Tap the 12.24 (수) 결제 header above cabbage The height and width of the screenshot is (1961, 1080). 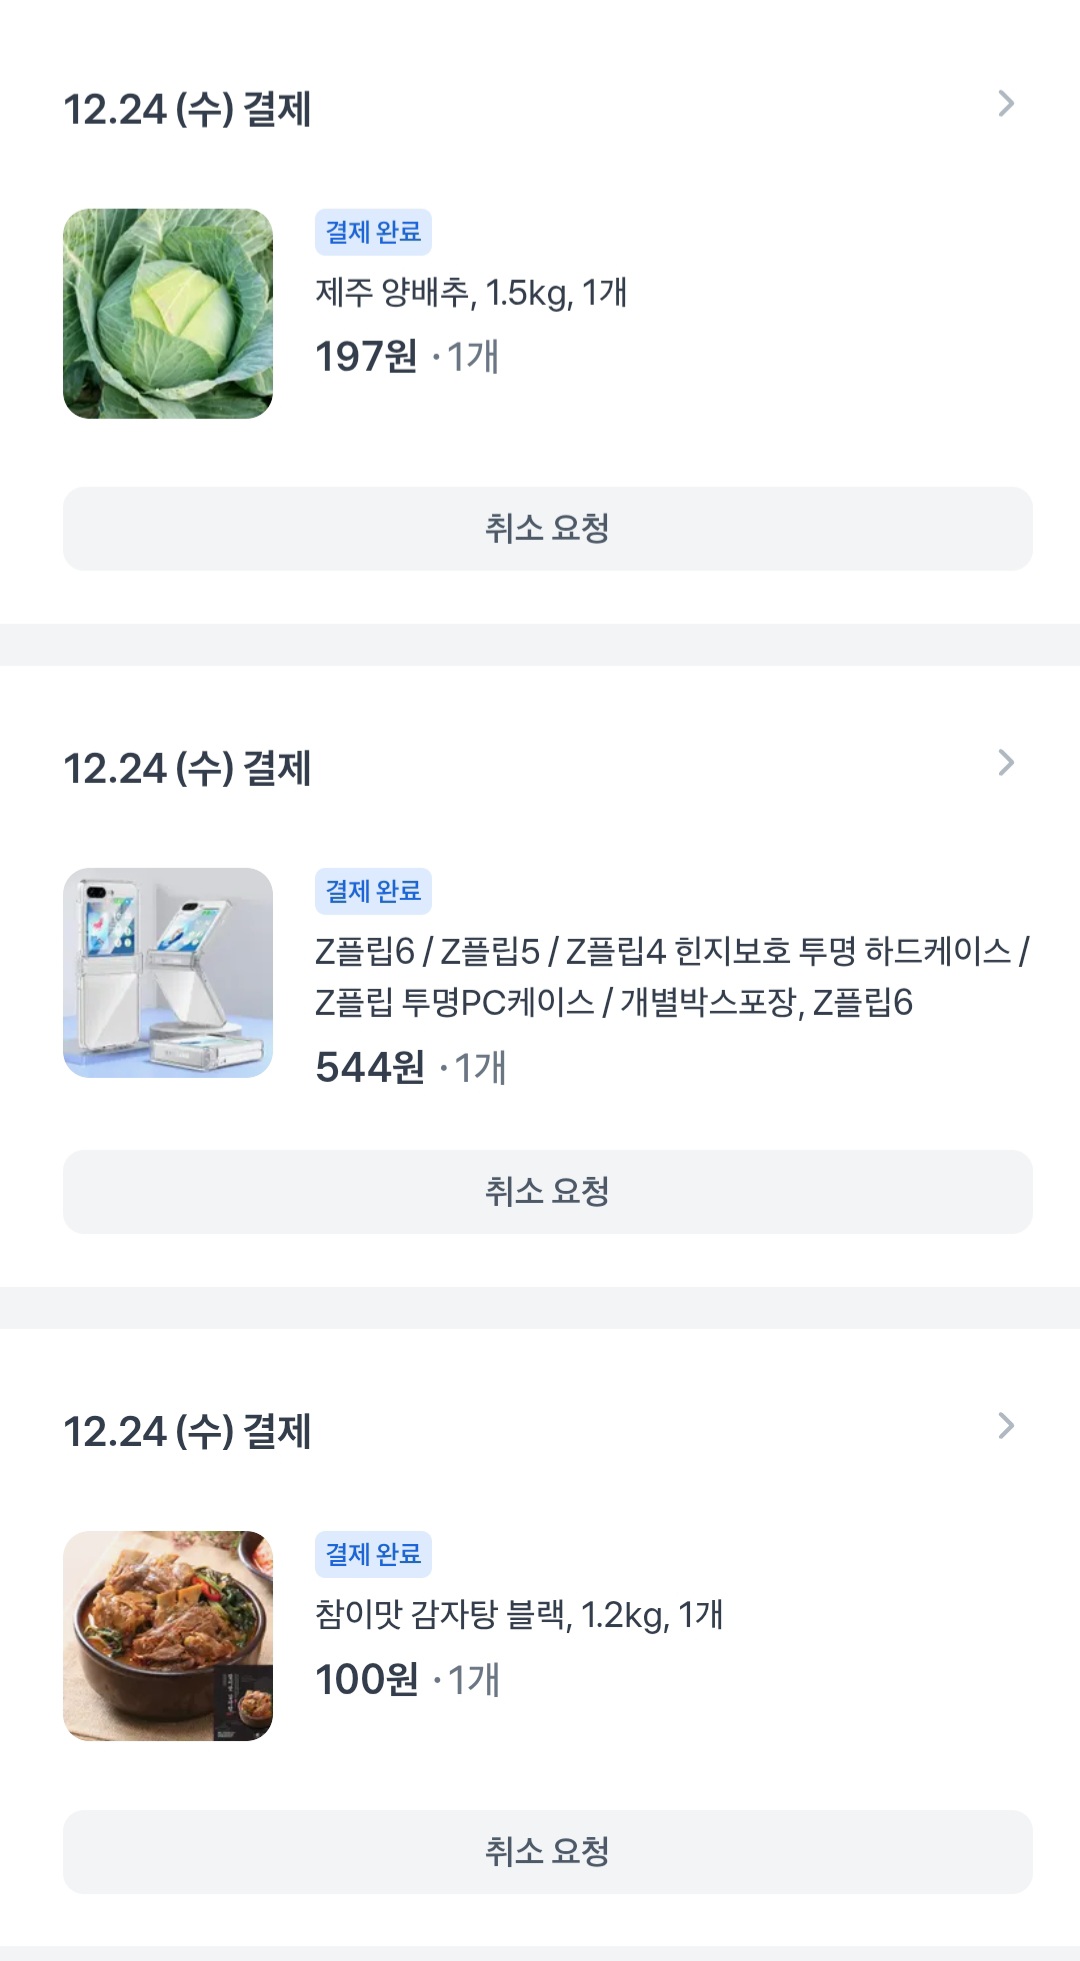coord(188,109)
